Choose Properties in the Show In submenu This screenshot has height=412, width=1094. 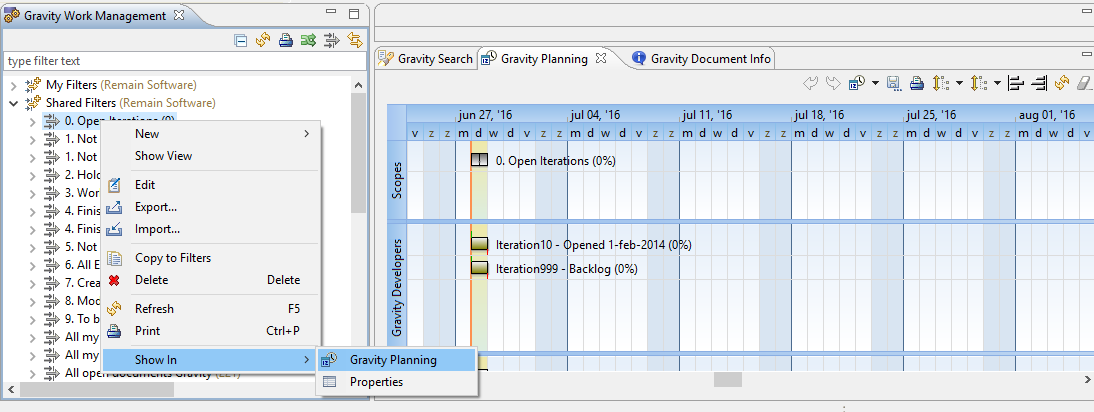tap(376, 382)
